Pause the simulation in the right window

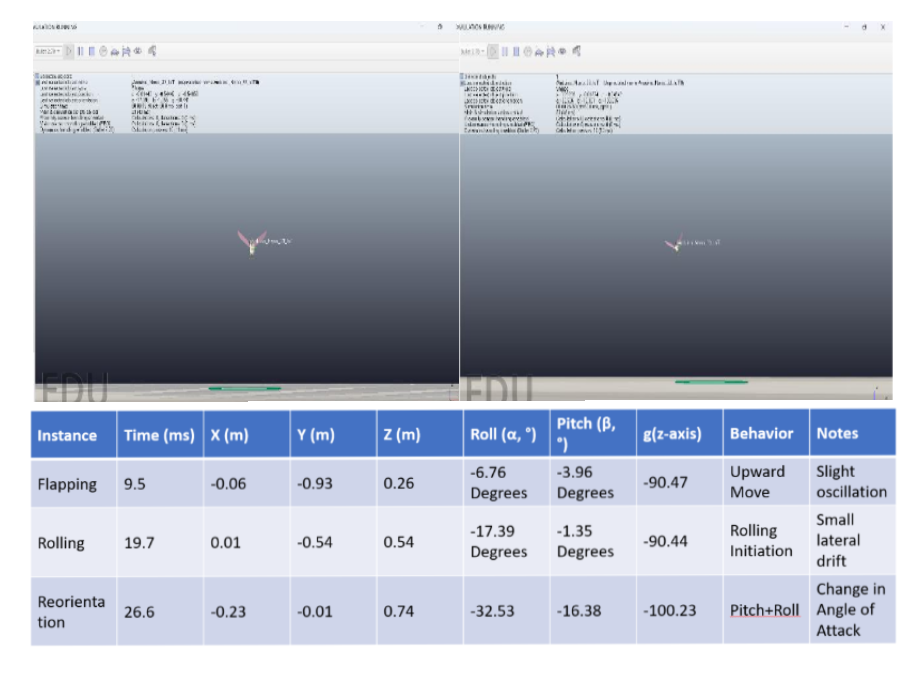click(x=506, y=51)
